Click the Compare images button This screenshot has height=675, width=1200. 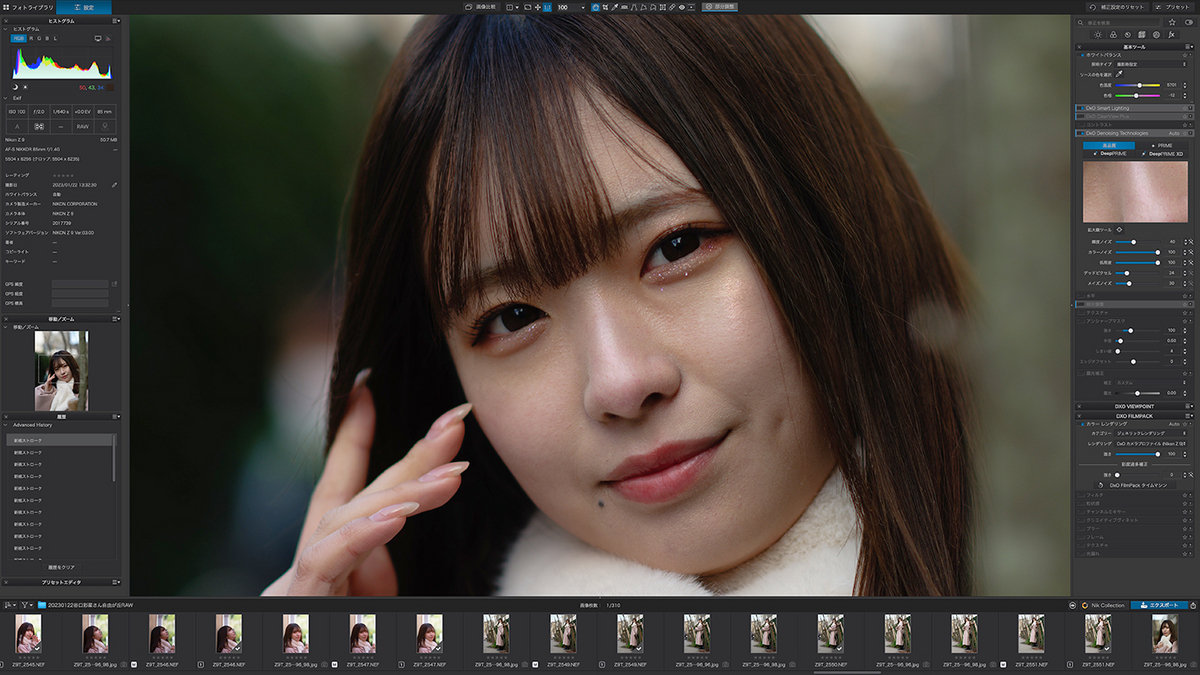coord(484,7)
